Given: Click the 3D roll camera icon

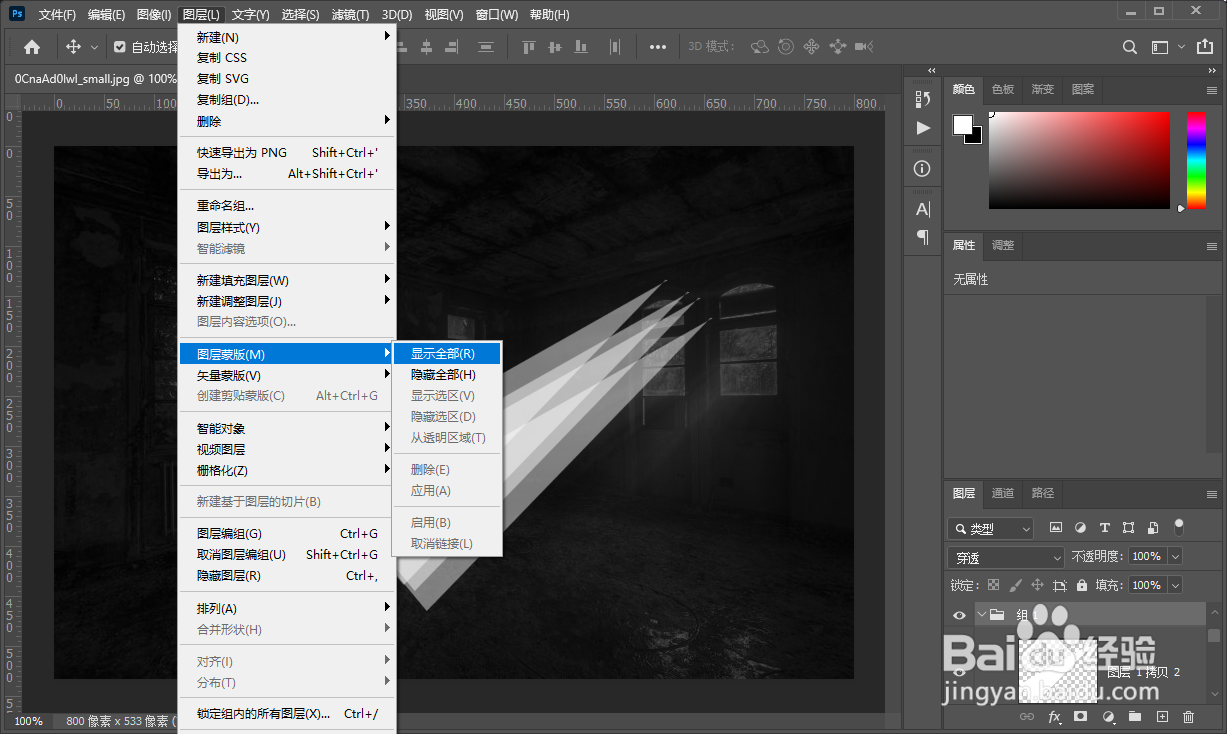Looking at the screenshot, I should tap(786, 47).
